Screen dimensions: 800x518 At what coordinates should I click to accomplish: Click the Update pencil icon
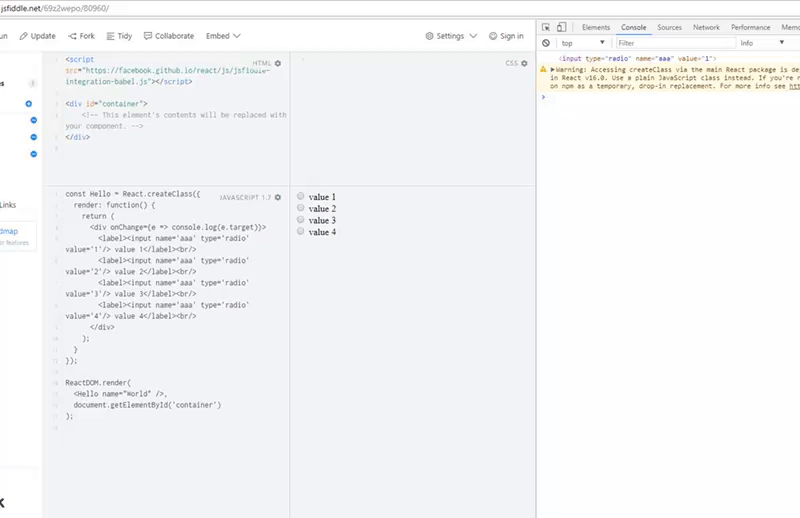click(23, 36)
